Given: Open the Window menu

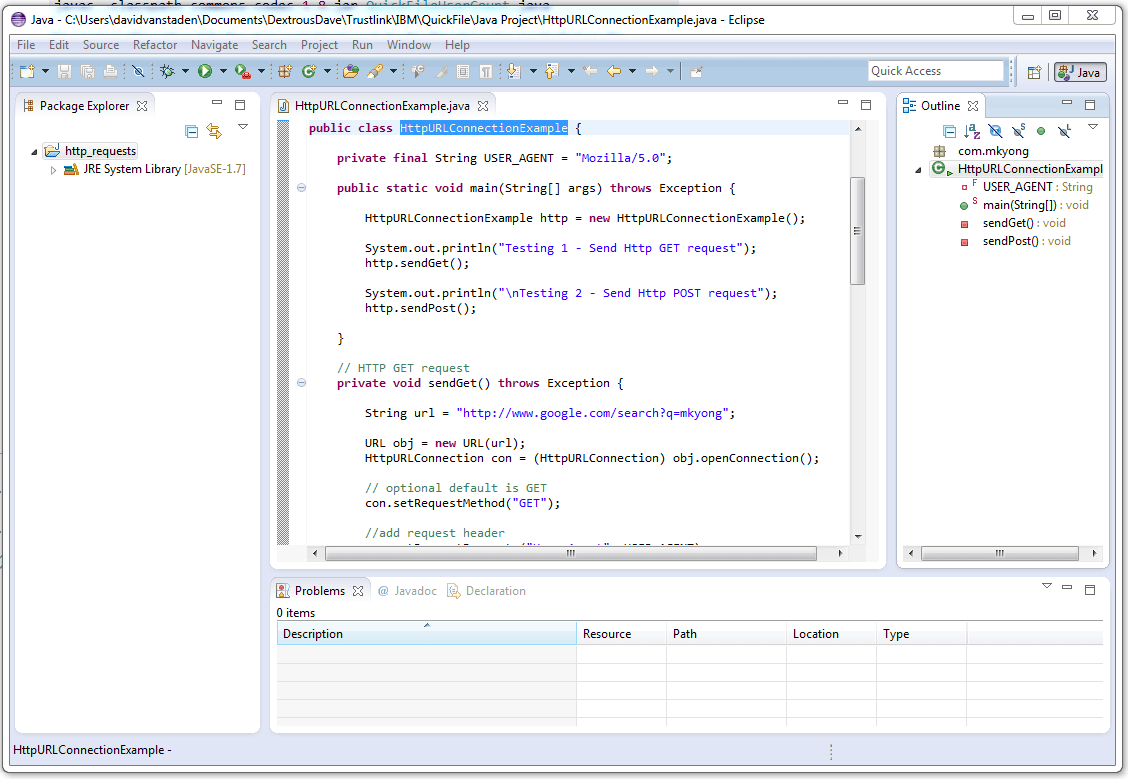Looking at the screenshot, I should [409, 45].
